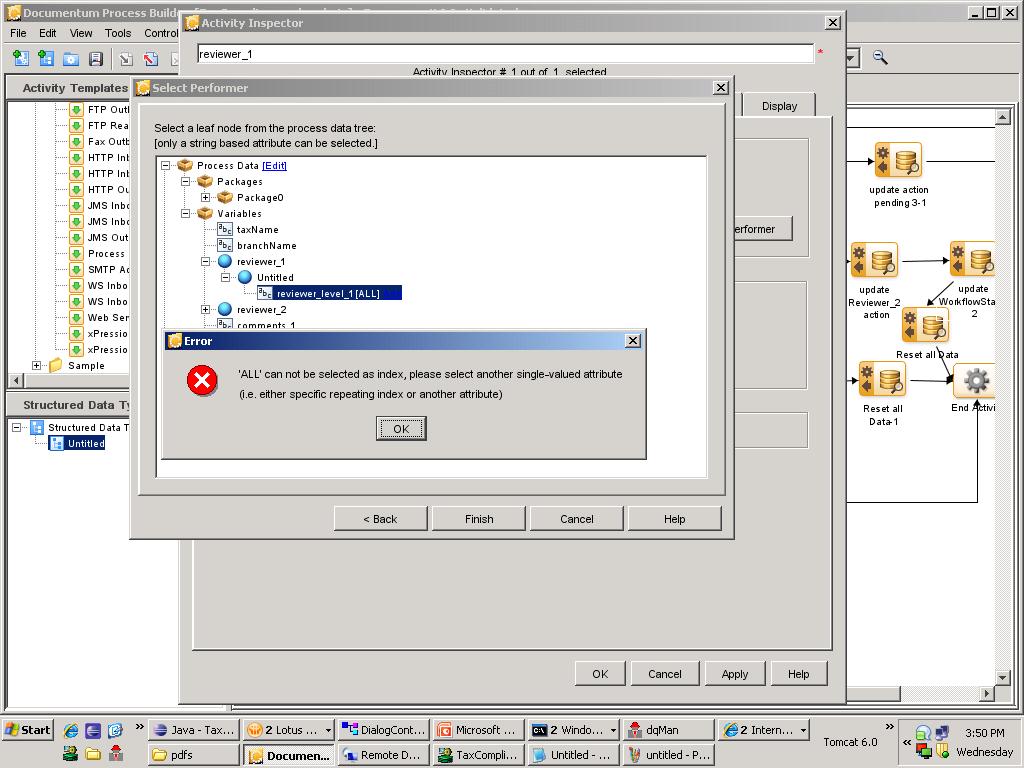Select reviewer_level_1[ALL] attribute
Screen dimensions: 1024x768
(328, 294)
